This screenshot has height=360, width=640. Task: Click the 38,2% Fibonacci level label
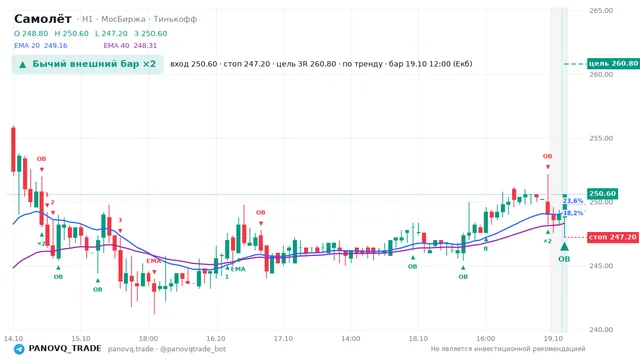(573, 213)
